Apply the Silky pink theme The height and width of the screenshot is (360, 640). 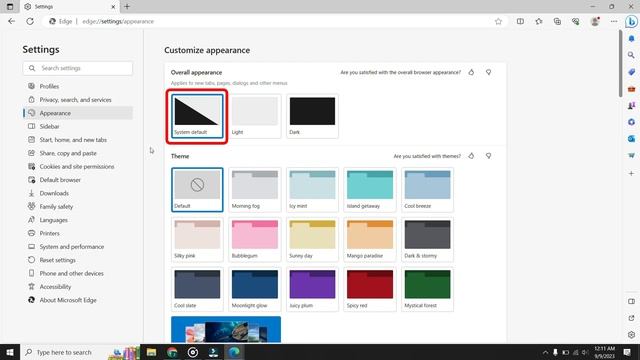[197, 240]
